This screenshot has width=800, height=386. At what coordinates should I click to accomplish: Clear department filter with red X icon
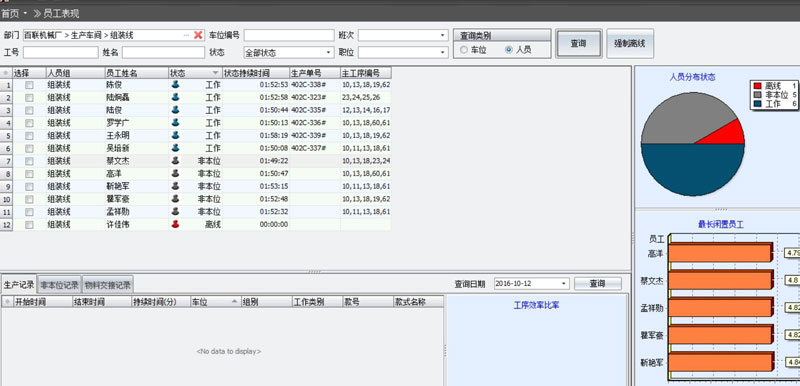click(x=198, y=35)
